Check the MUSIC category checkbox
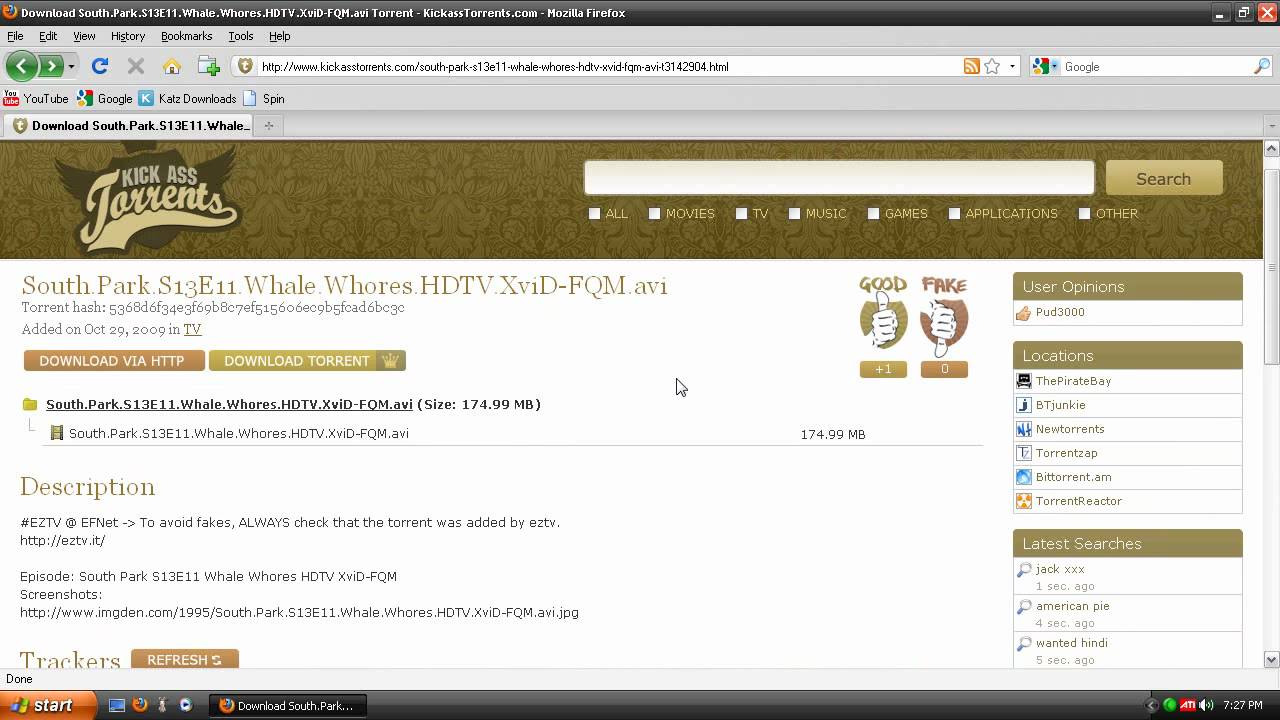 795,213
